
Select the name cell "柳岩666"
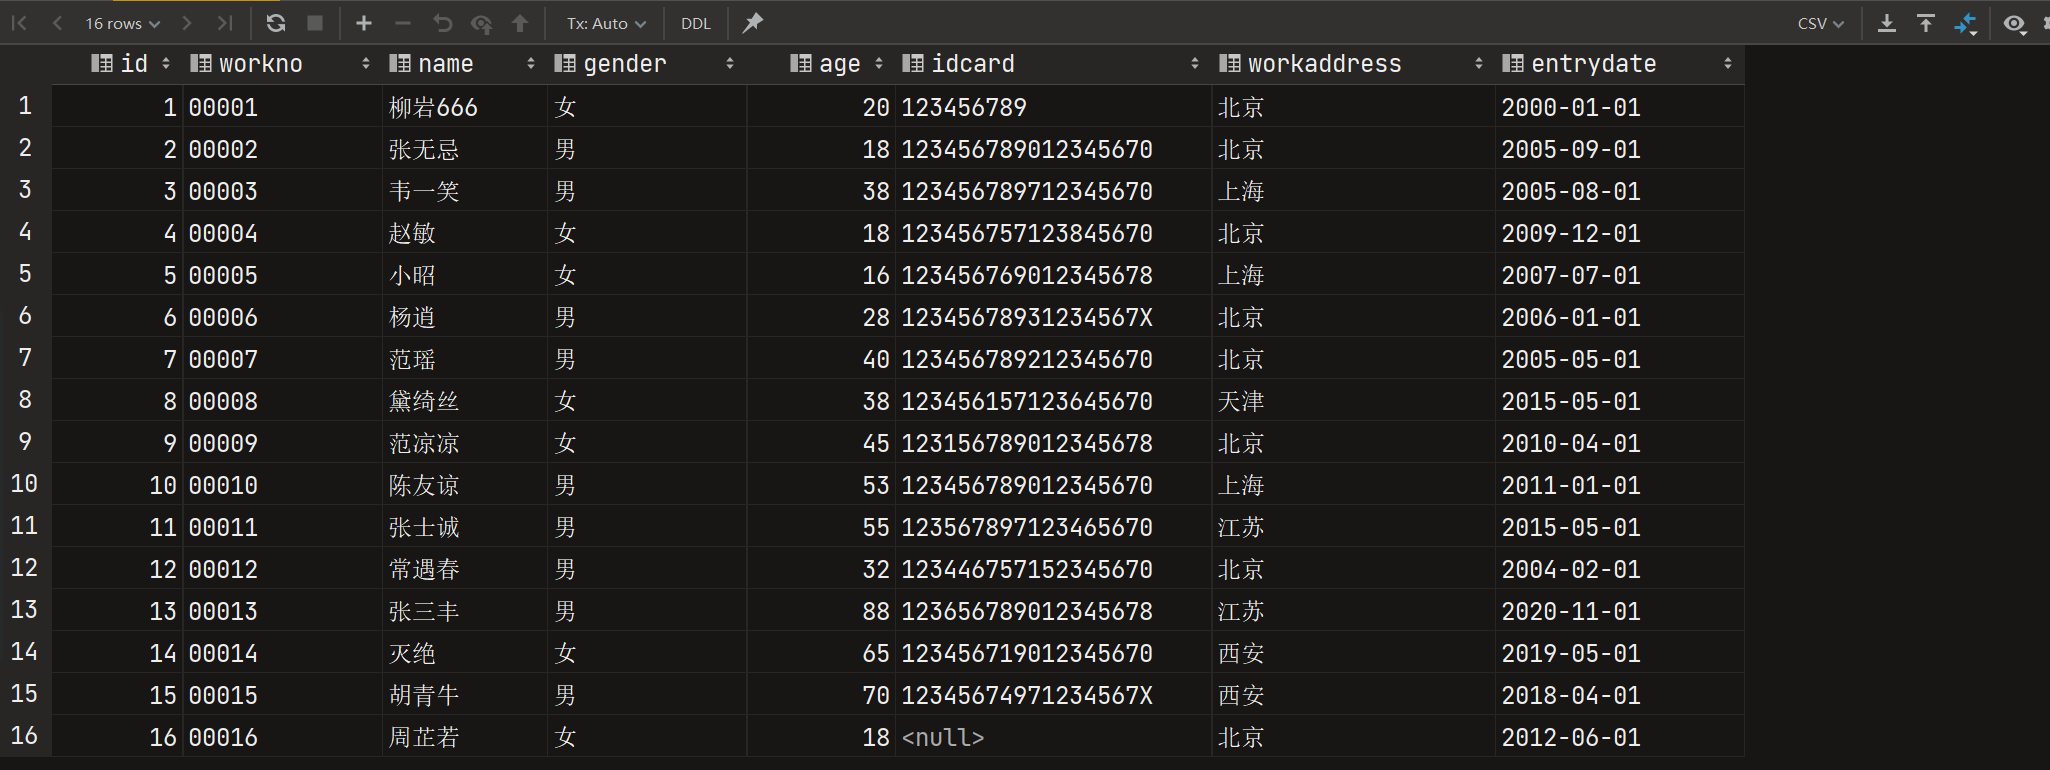[465, 107]
